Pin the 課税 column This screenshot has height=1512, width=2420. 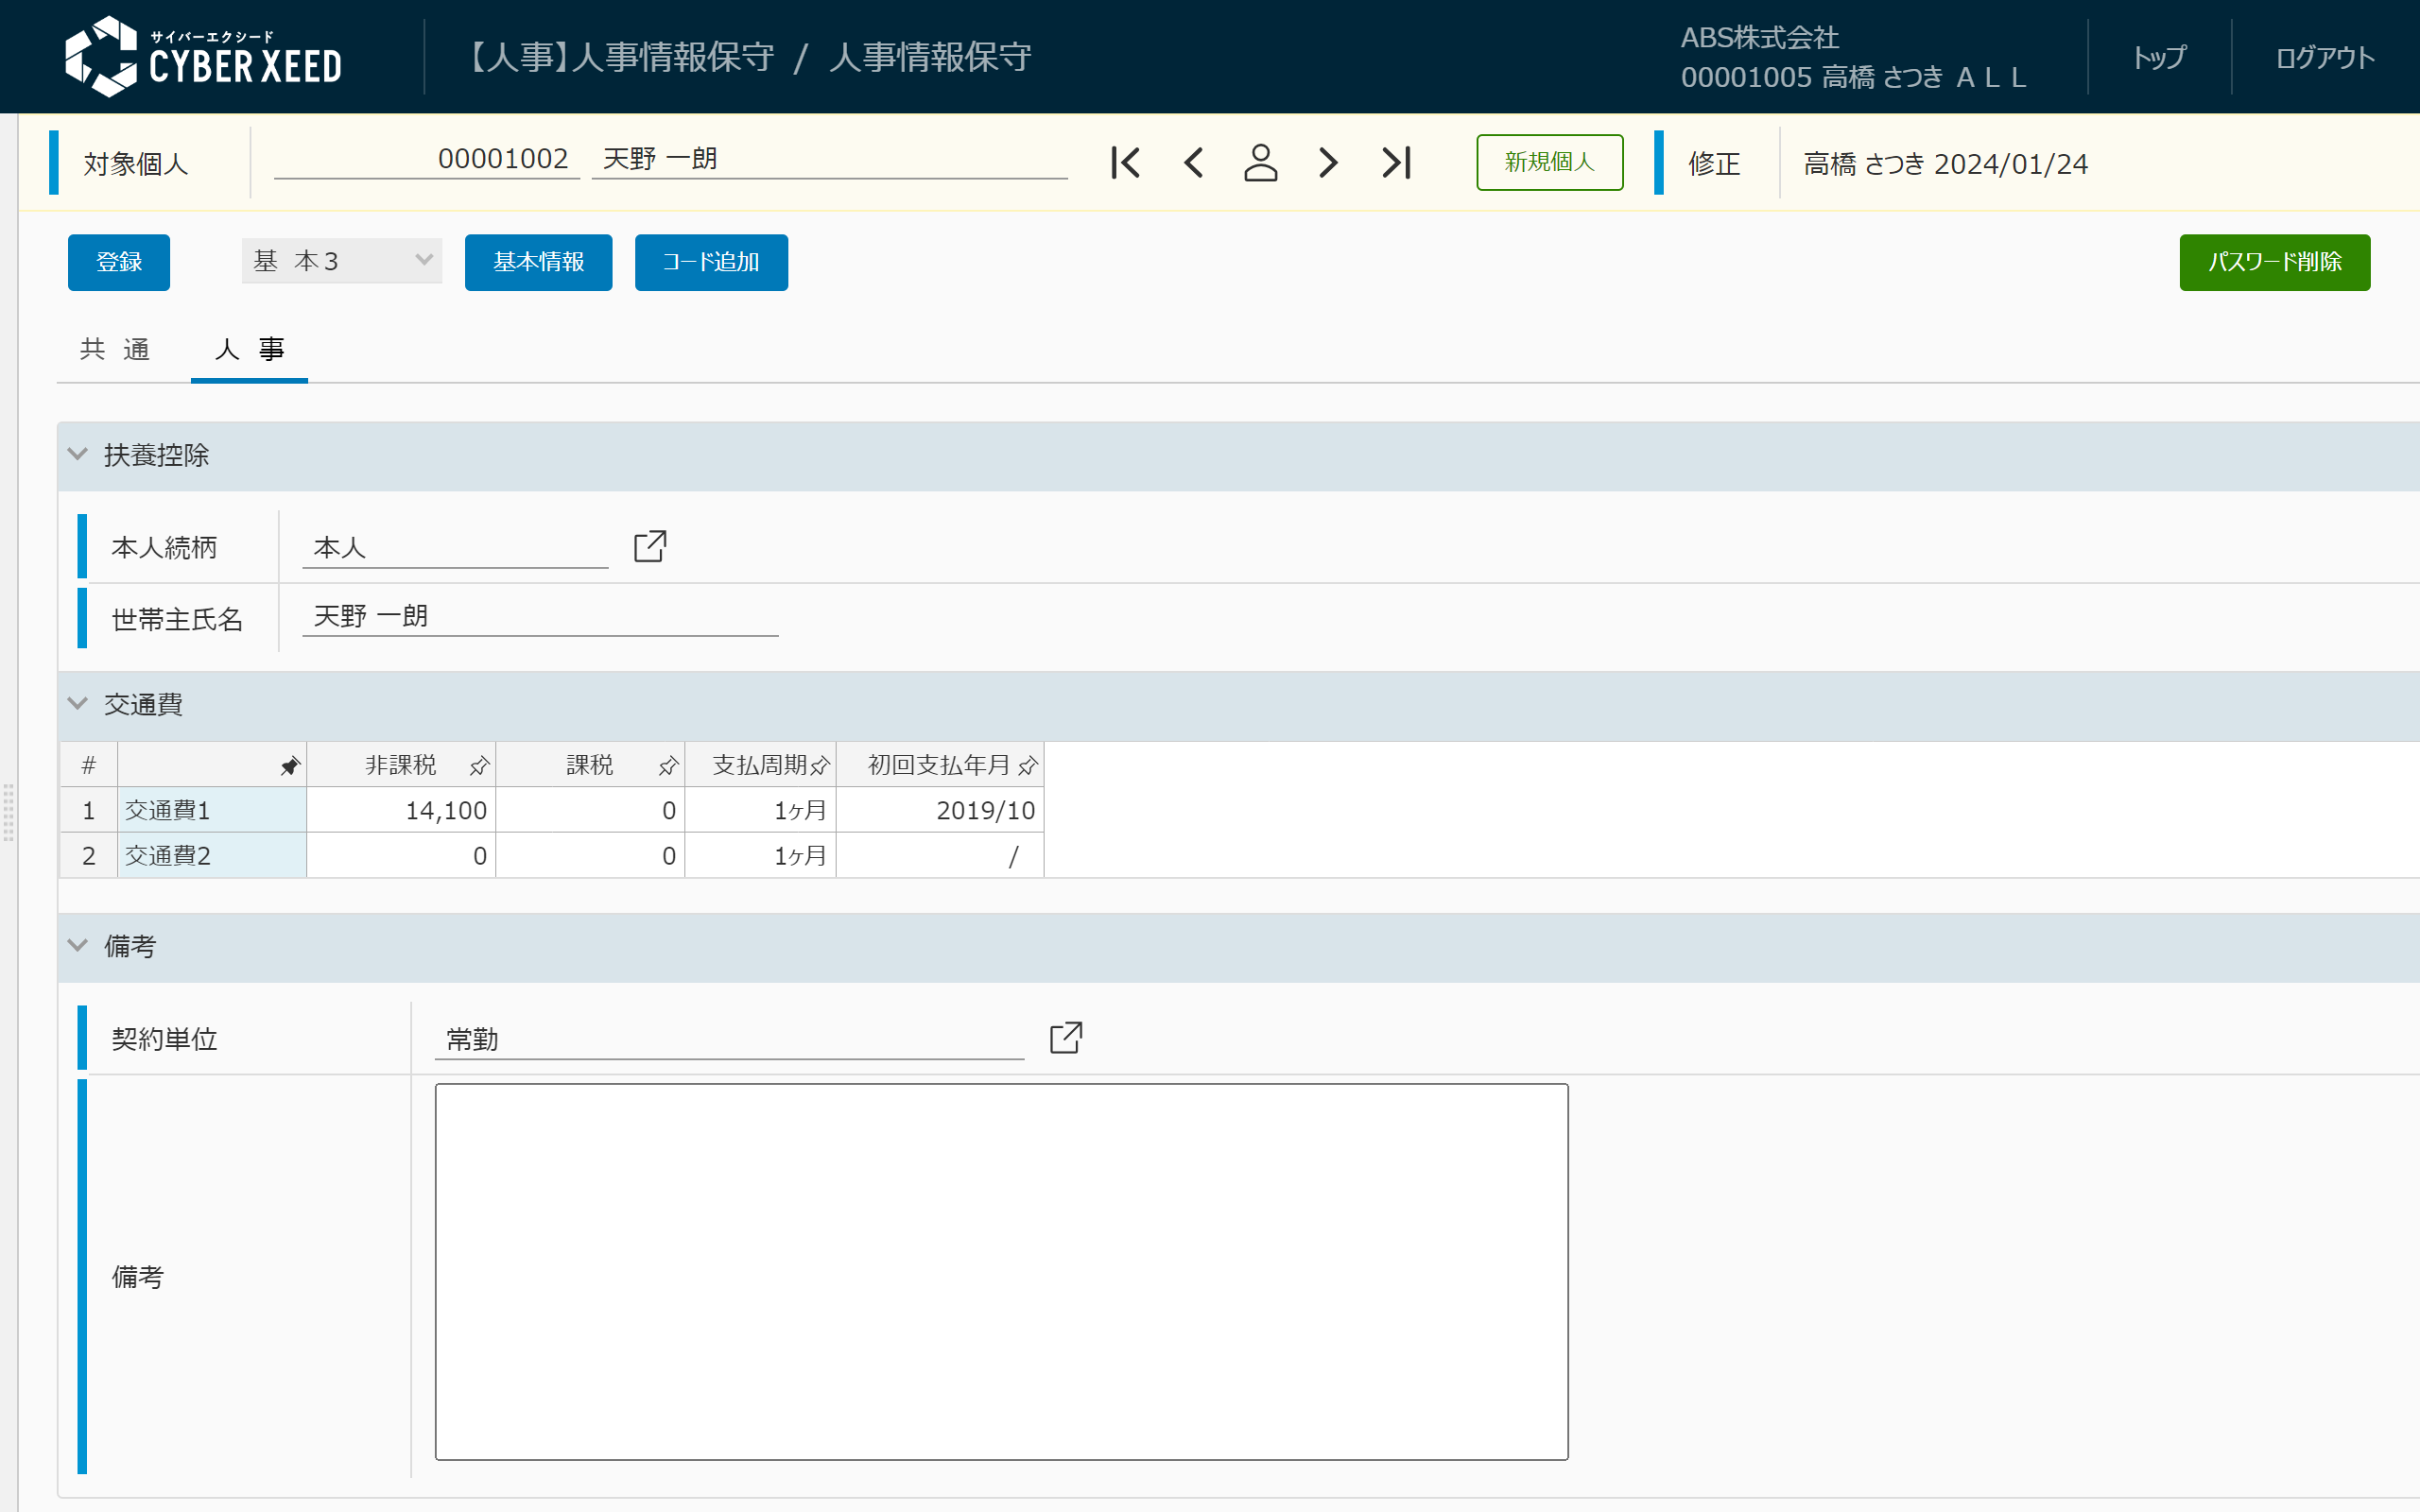click(x=668, y=766)
